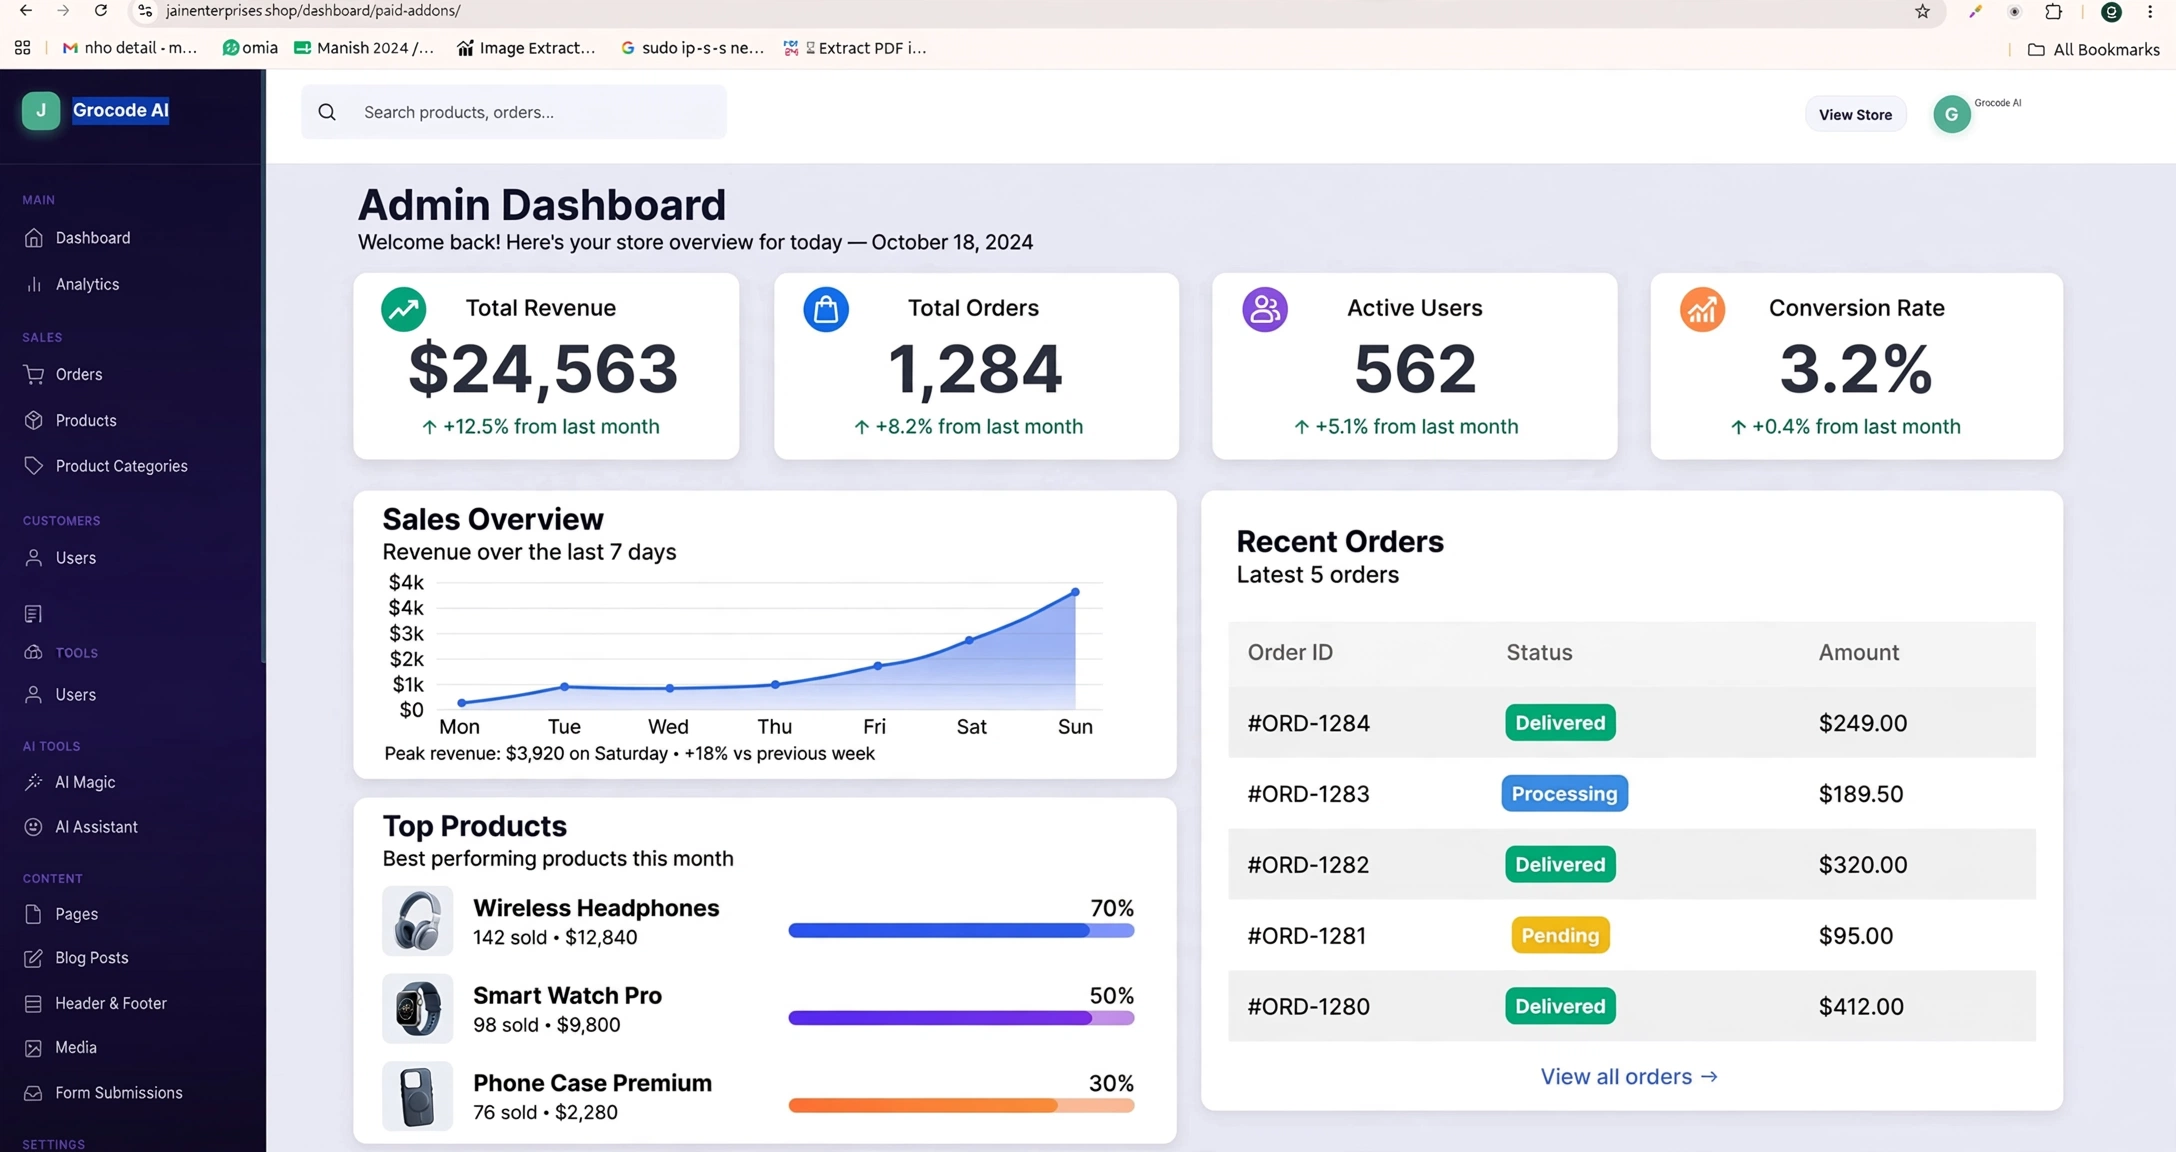Open Analytics in the sidebar
This screenshot has height=1152, width=2176.
(x=87, y=284)
